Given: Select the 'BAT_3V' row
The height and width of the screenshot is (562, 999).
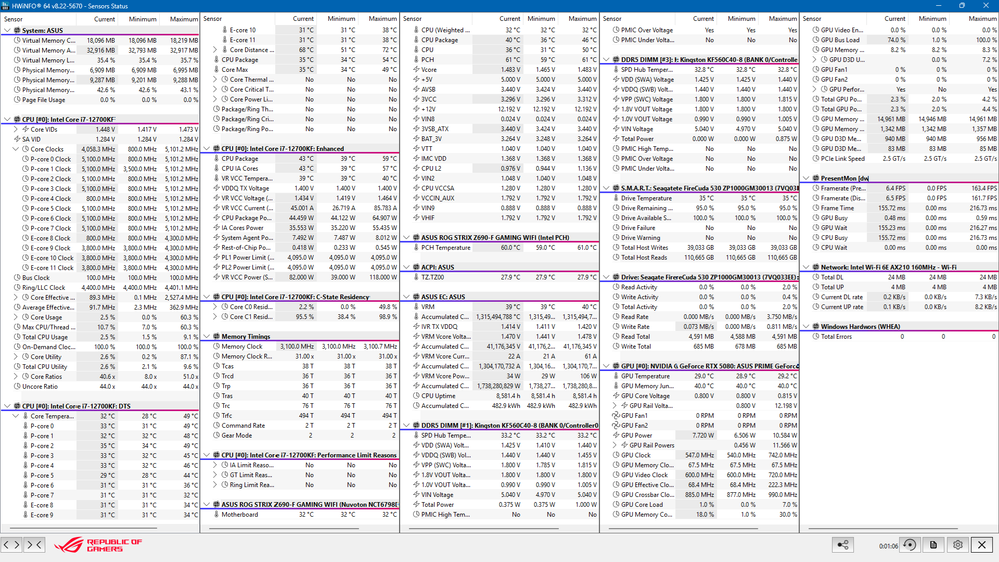Looking at the screenshot, I should tap(500, 139).
